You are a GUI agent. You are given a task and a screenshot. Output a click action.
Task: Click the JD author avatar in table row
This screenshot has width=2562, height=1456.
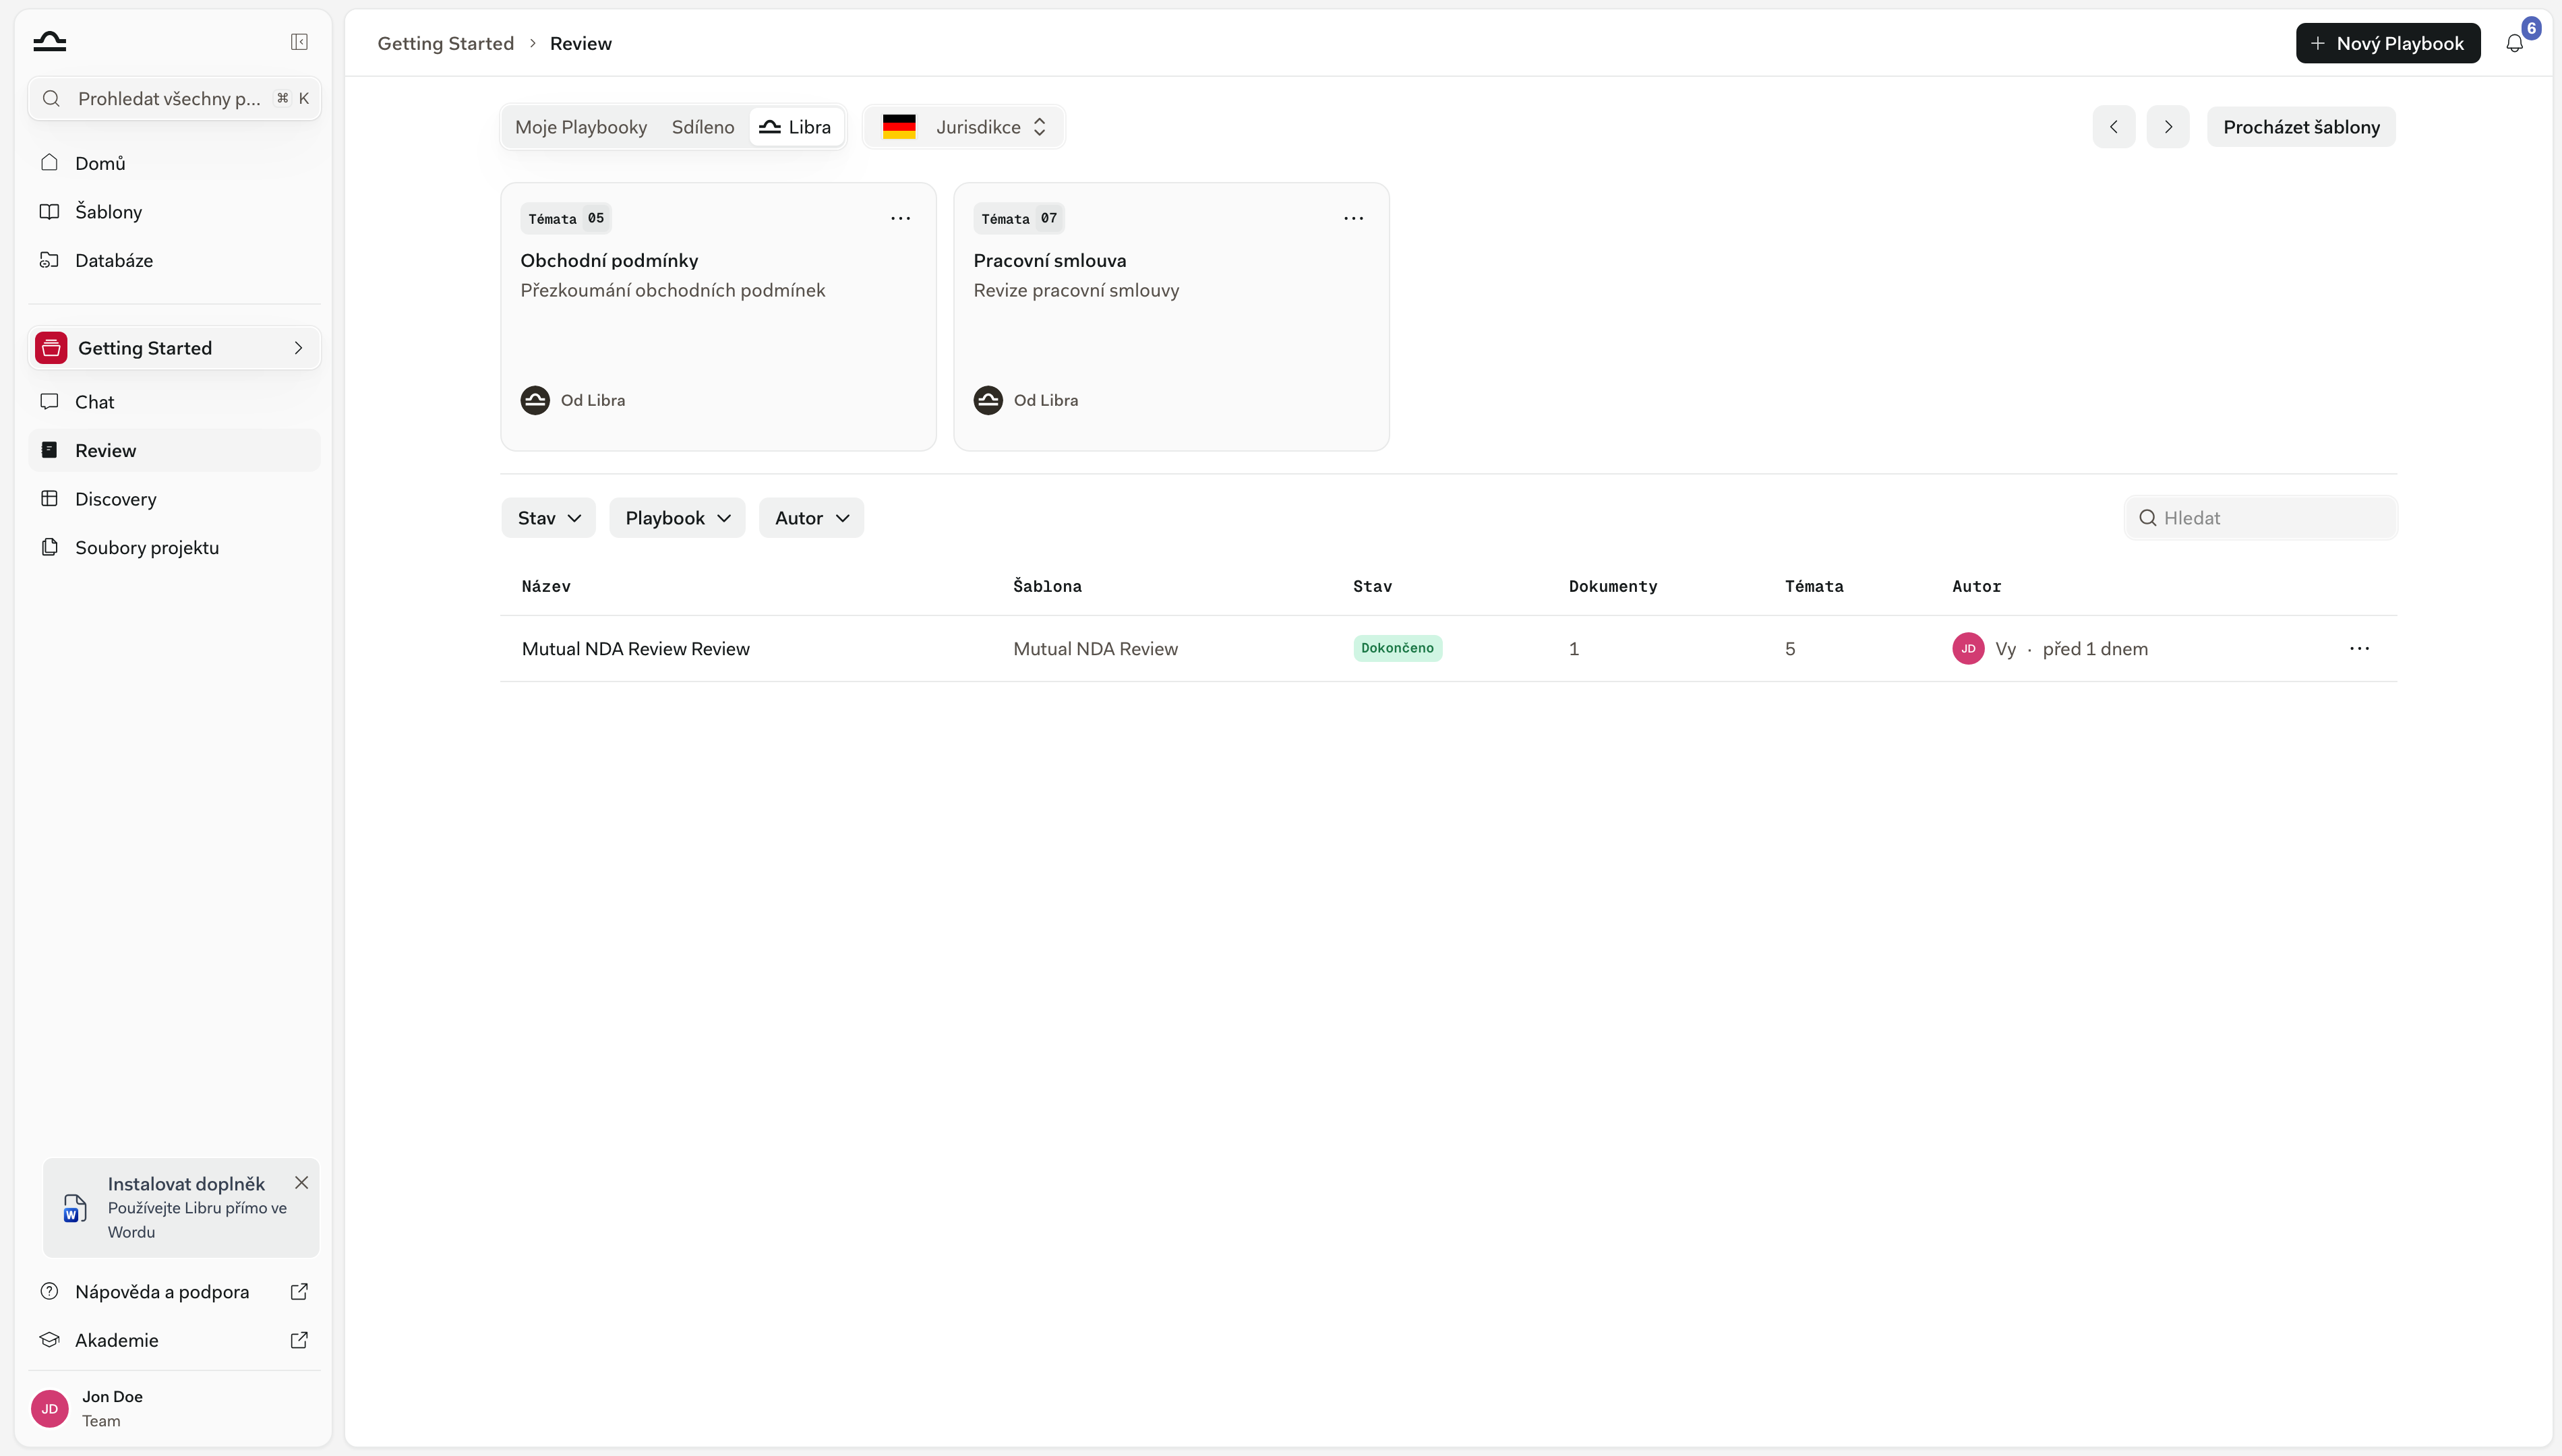click(1968, 648)
